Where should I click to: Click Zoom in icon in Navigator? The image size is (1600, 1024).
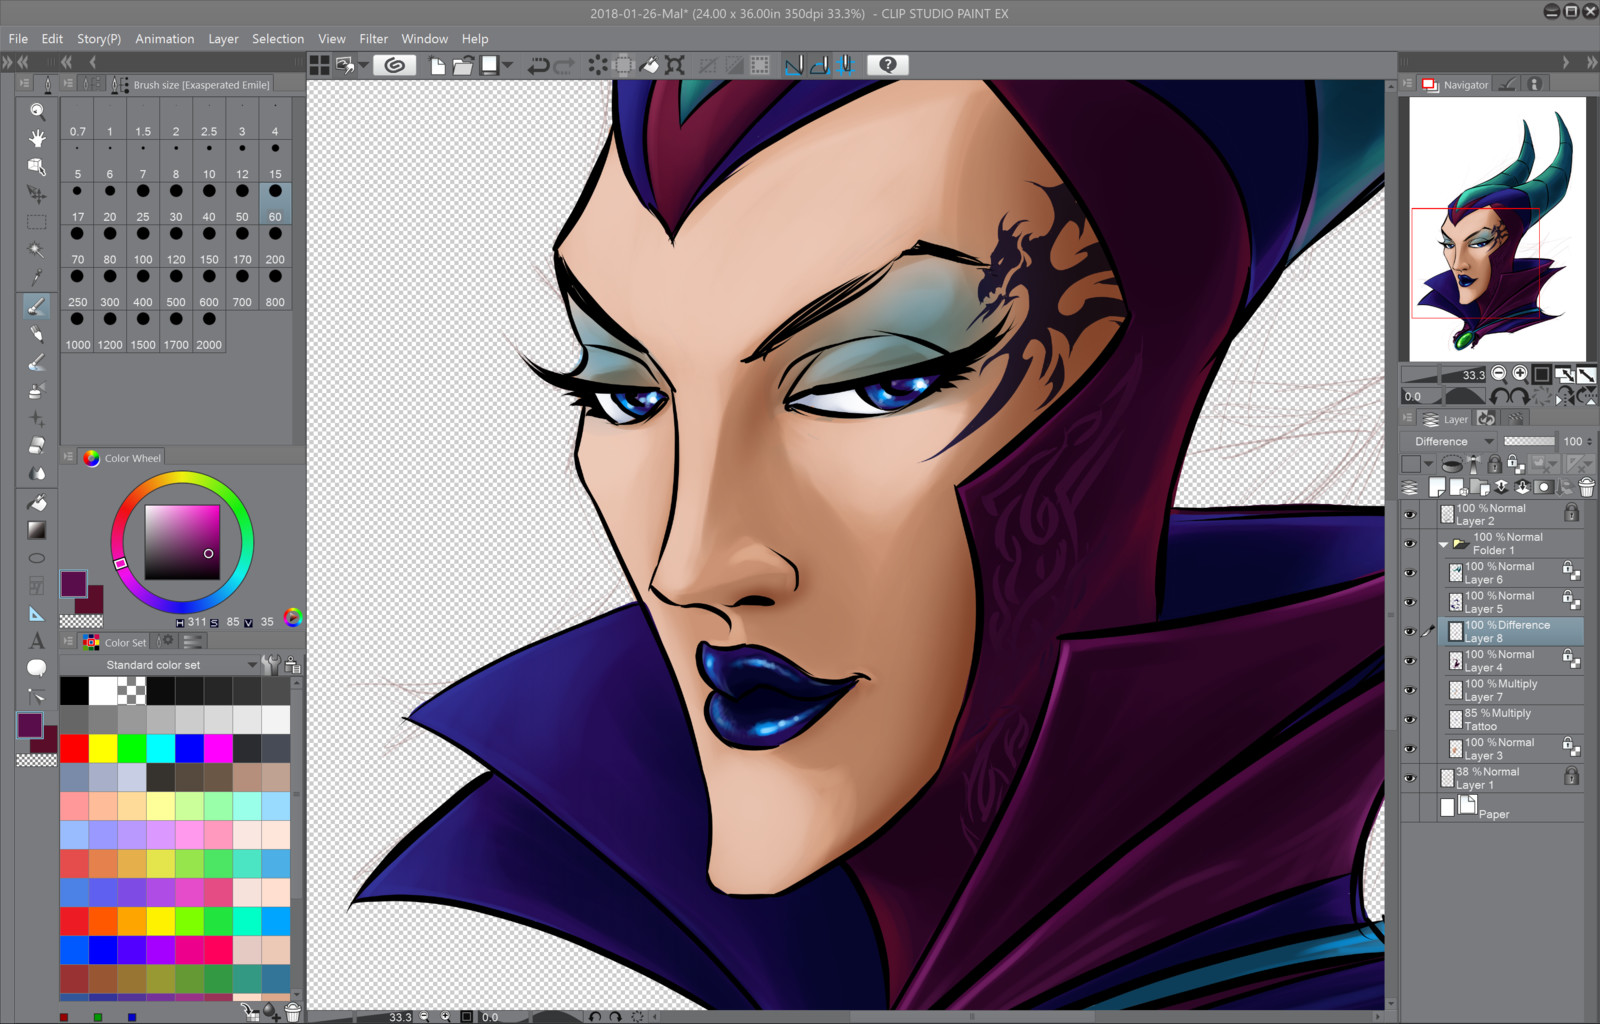[1520, 374]
